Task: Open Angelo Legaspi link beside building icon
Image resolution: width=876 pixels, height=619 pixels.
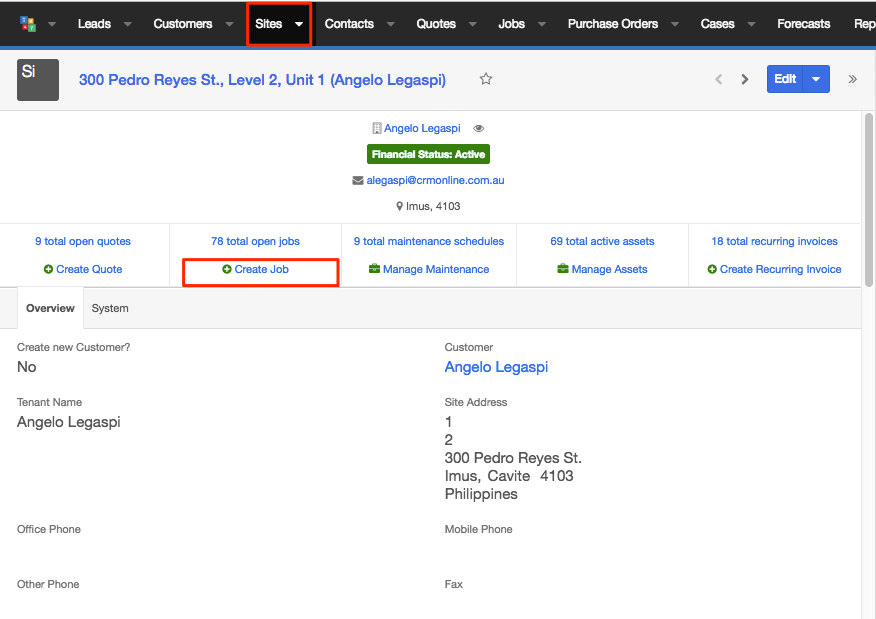Action: click(x=422, y=128)
